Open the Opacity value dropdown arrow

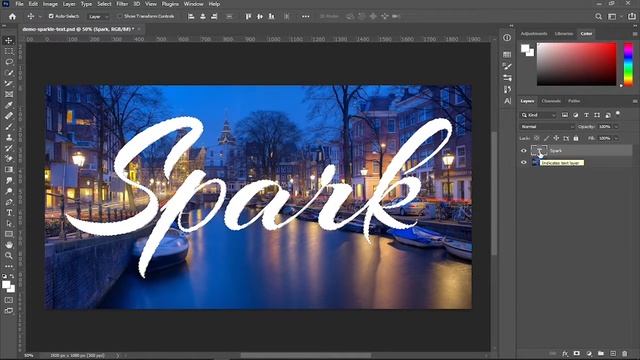(x=616, y=127)
